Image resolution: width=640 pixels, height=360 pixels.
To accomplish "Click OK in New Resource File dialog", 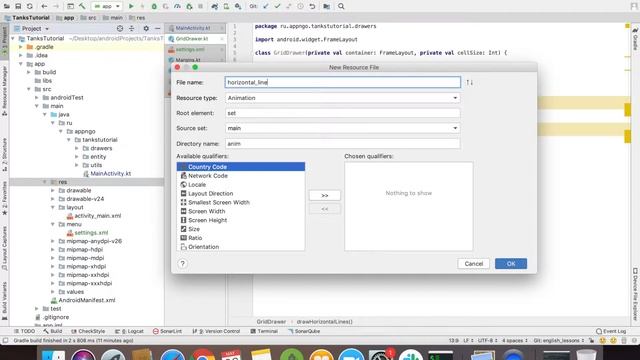I will [511, 264].
